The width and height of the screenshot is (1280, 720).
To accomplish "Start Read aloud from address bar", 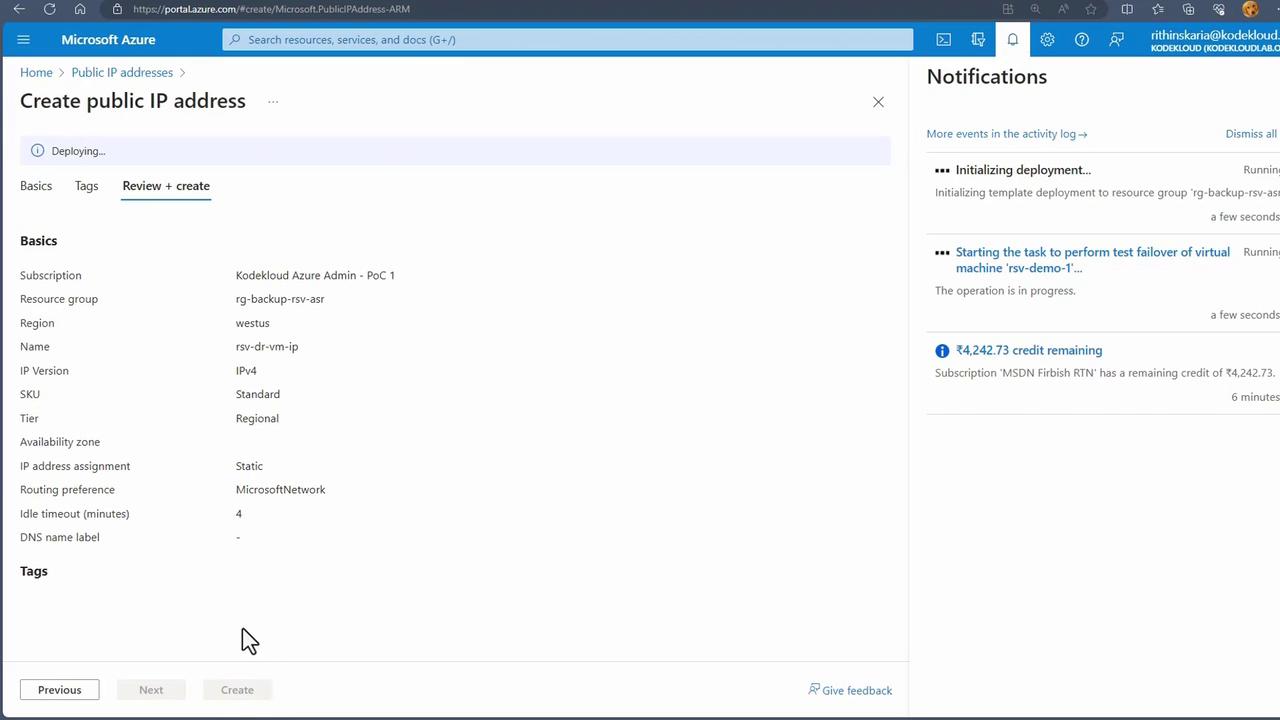I will tap(1063, 9).
